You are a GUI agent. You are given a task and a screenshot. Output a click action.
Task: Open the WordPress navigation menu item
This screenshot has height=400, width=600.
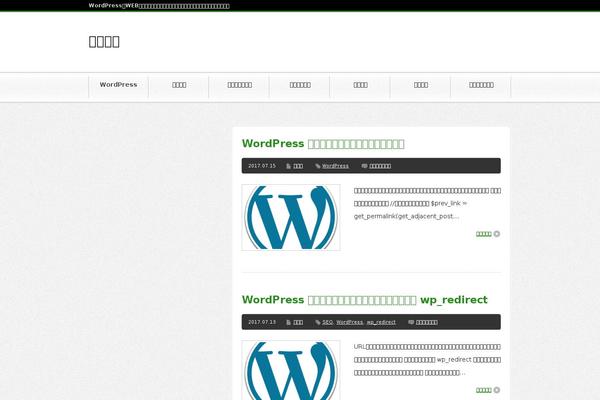[x=118, y=85]
